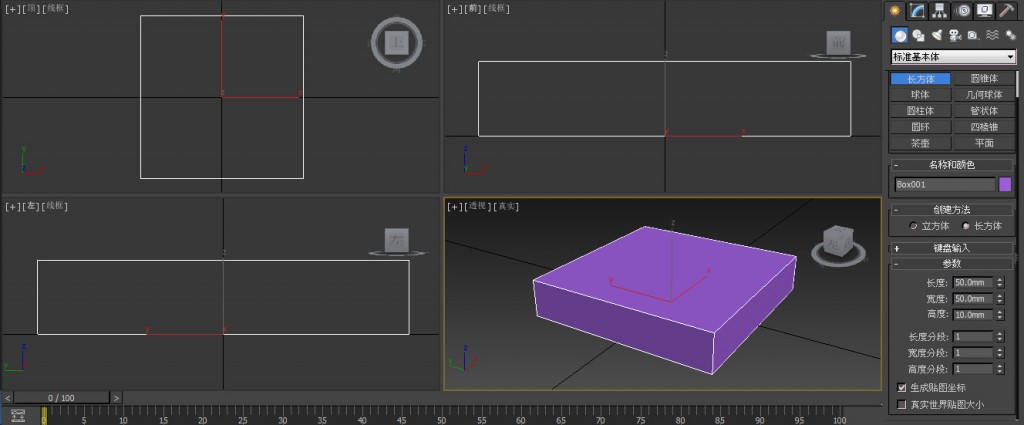Switch to the Hierarchy panel tab
The height and width of the screenshot is (425, 1024).
pyautogui.click(x=939, y=10)
